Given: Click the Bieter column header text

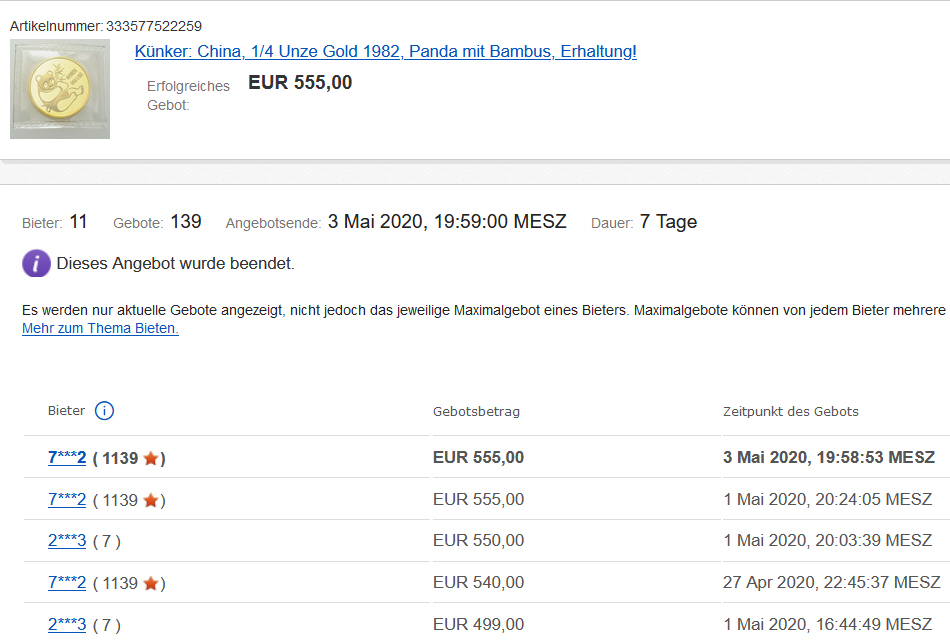Looking at the screenshot, I should [66, 411].
